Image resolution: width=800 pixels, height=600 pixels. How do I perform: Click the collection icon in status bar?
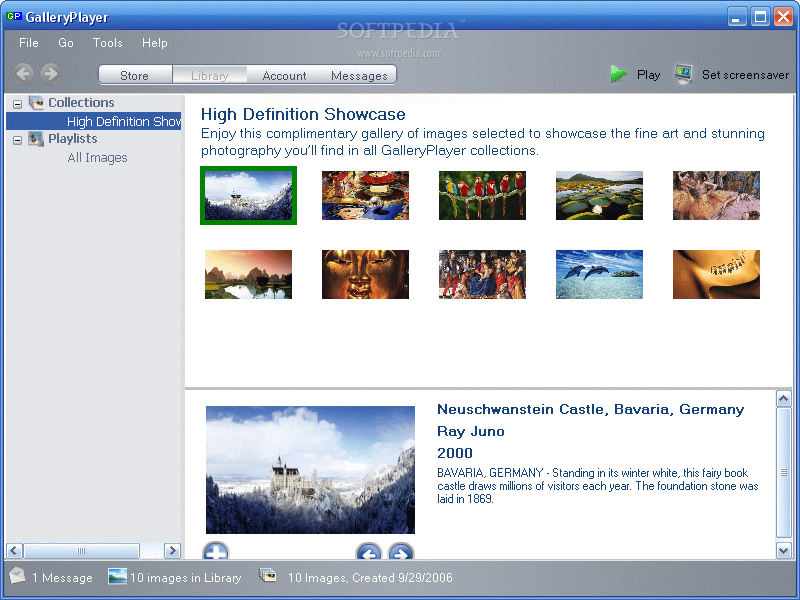(268, 576)
